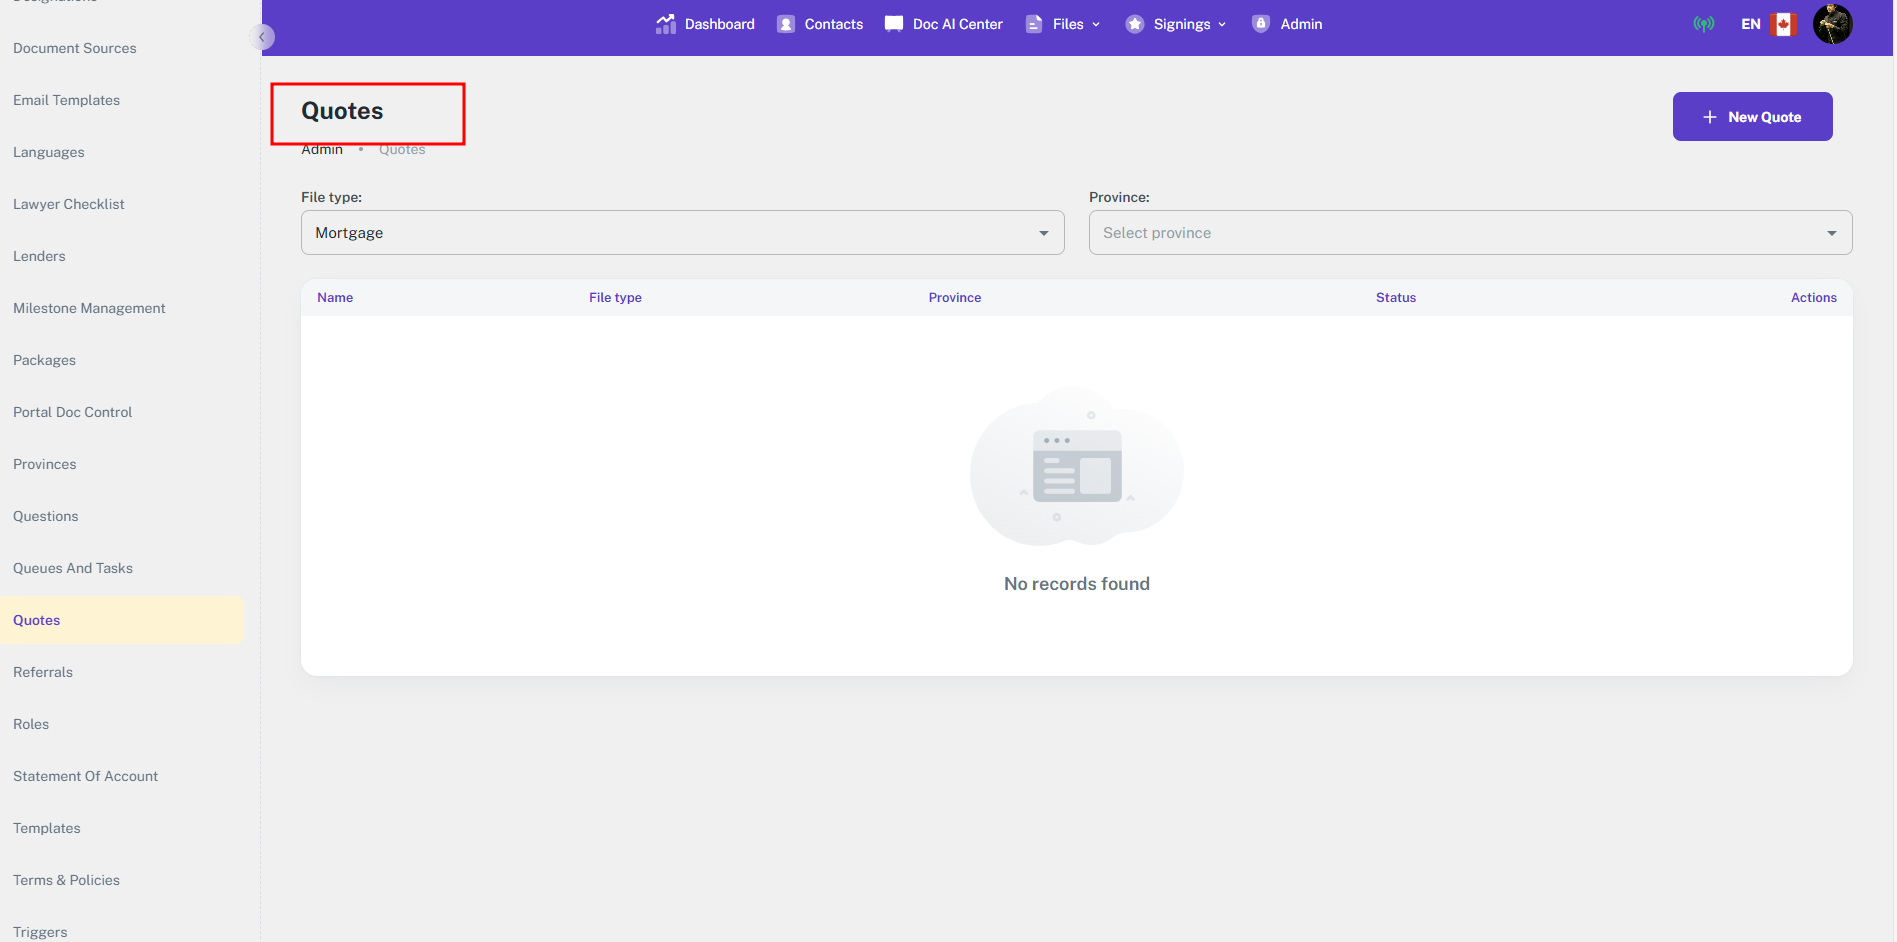Open the Doc AI Center menu item
Screen dimensions: 1897x942
943,24
